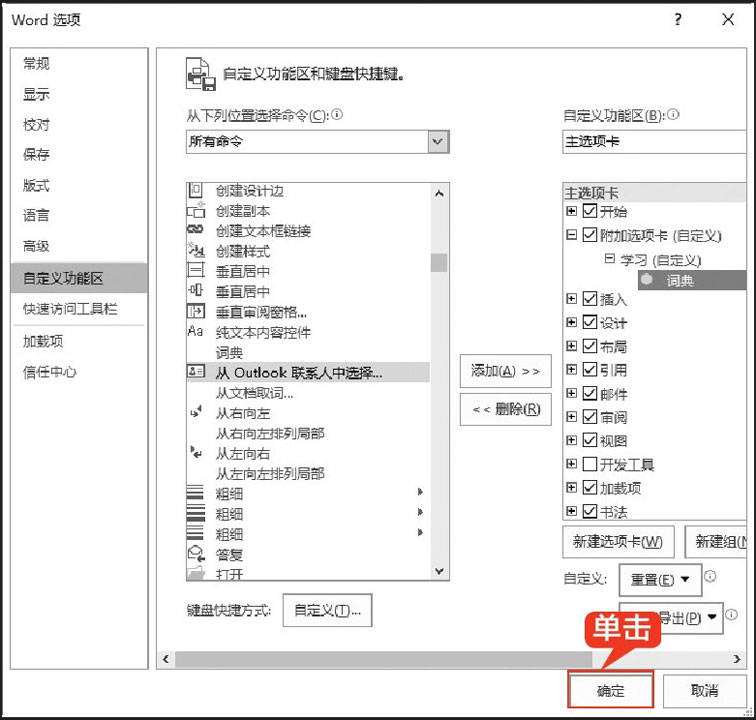The width and height of the screenshot is (756, 720).
Task: Select the 词典 command in list
Action: [308, 353]
